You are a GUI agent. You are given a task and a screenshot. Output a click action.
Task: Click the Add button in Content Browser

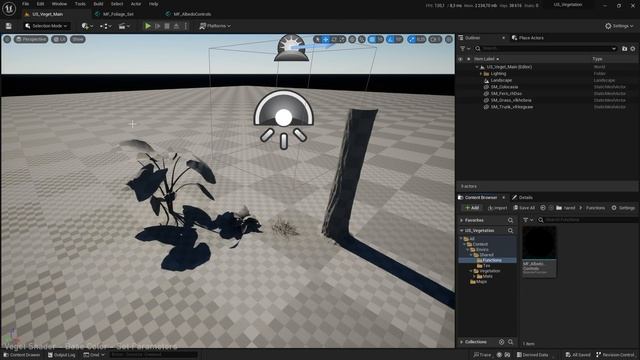[471, 208]
